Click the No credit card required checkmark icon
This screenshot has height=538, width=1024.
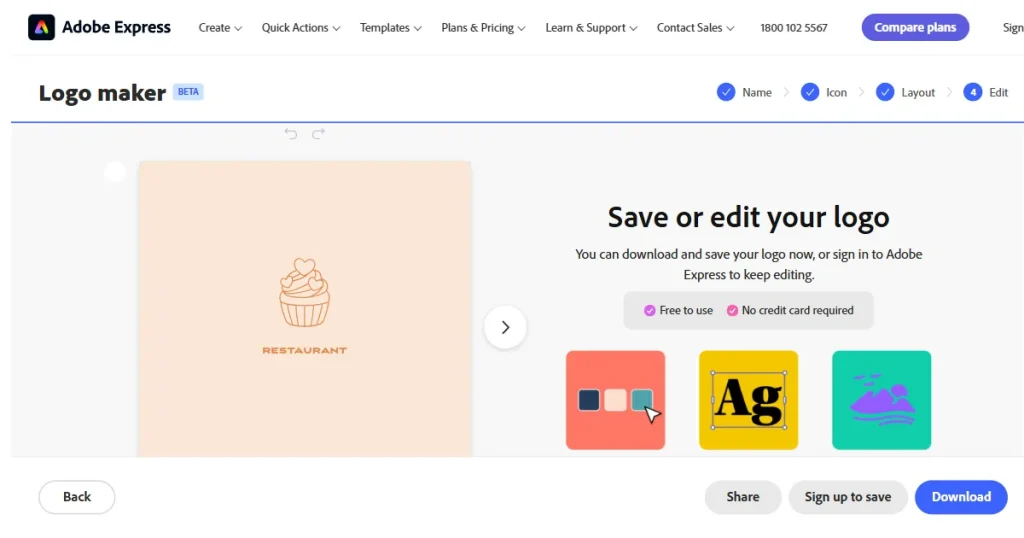click(732, 311)
